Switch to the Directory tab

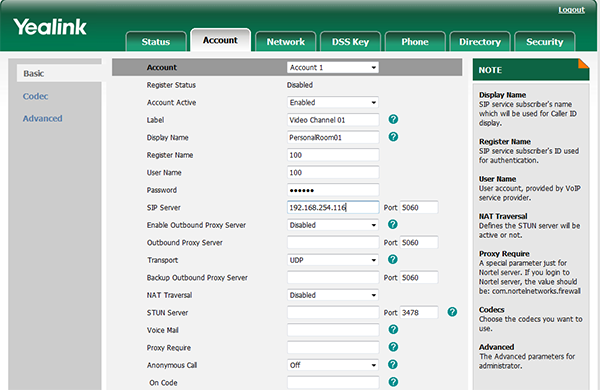[x=480, y=42]
